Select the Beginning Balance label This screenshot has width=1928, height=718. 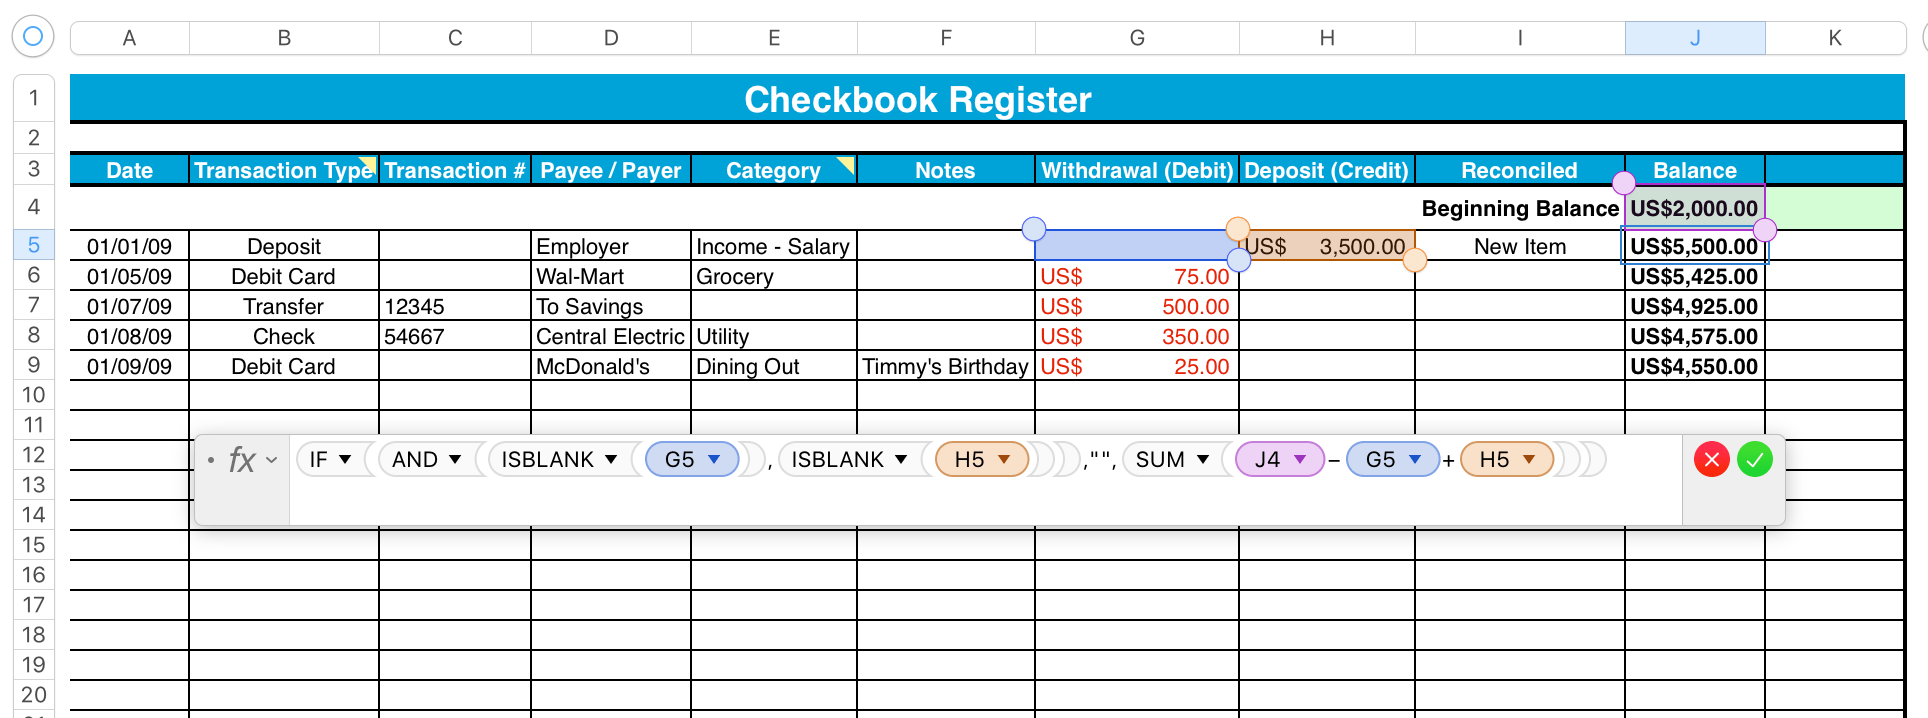[1520, 208]
